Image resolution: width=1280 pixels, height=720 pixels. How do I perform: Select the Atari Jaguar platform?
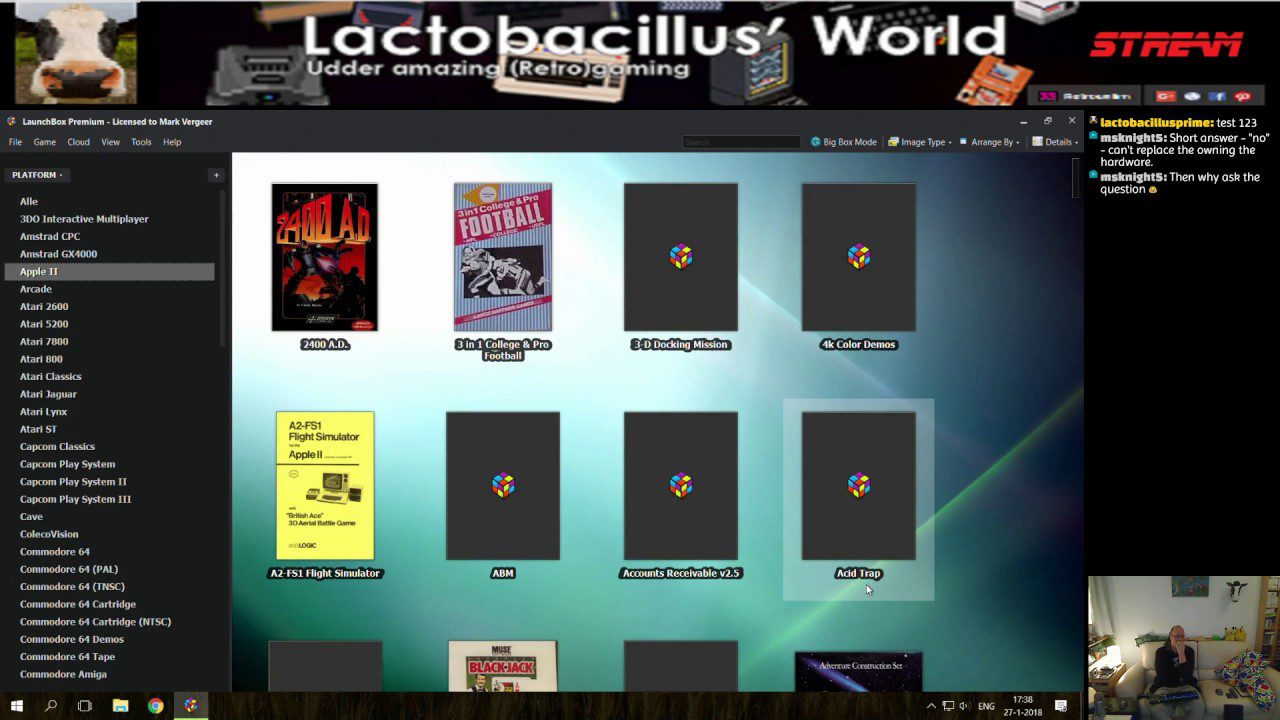[x=109, y=394]
